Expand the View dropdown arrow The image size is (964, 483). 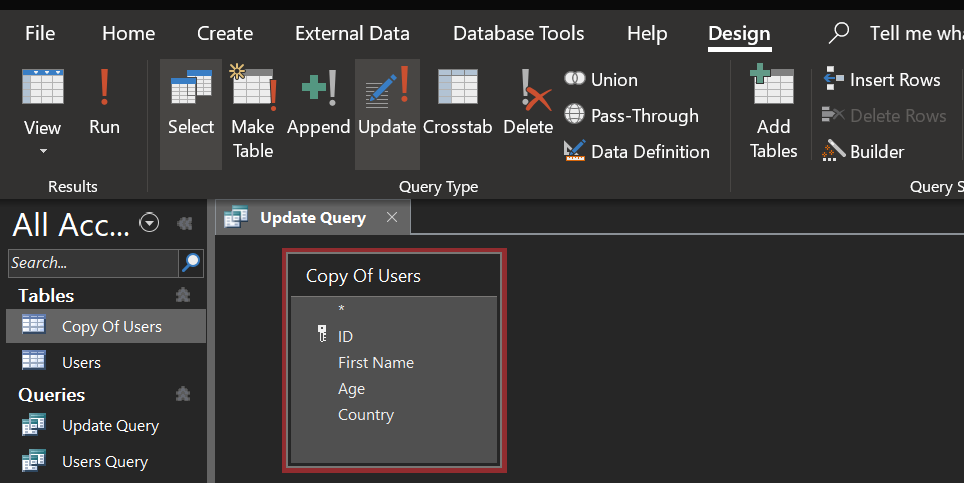click(43, 152)
